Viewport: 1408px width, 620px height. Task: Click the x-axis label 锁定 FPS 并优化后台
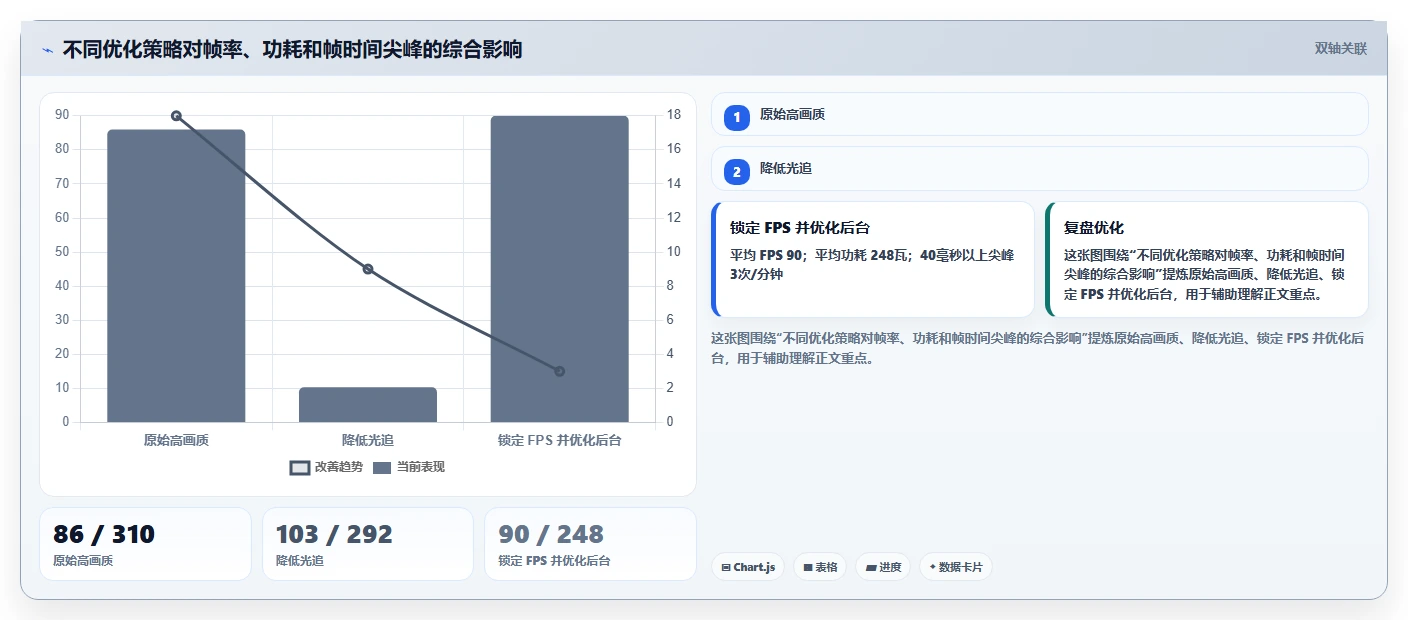click(x=559, y=440)
